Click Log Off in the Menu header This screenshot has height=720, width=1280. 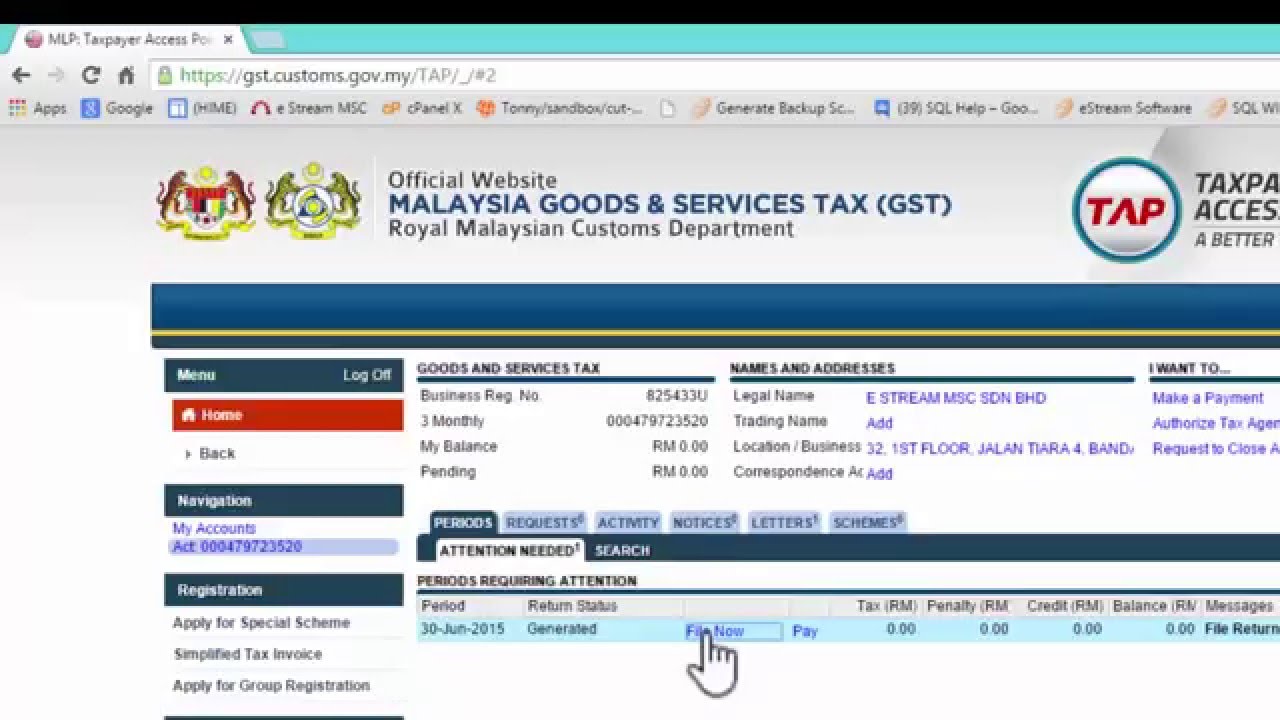(x=367, y=375)
